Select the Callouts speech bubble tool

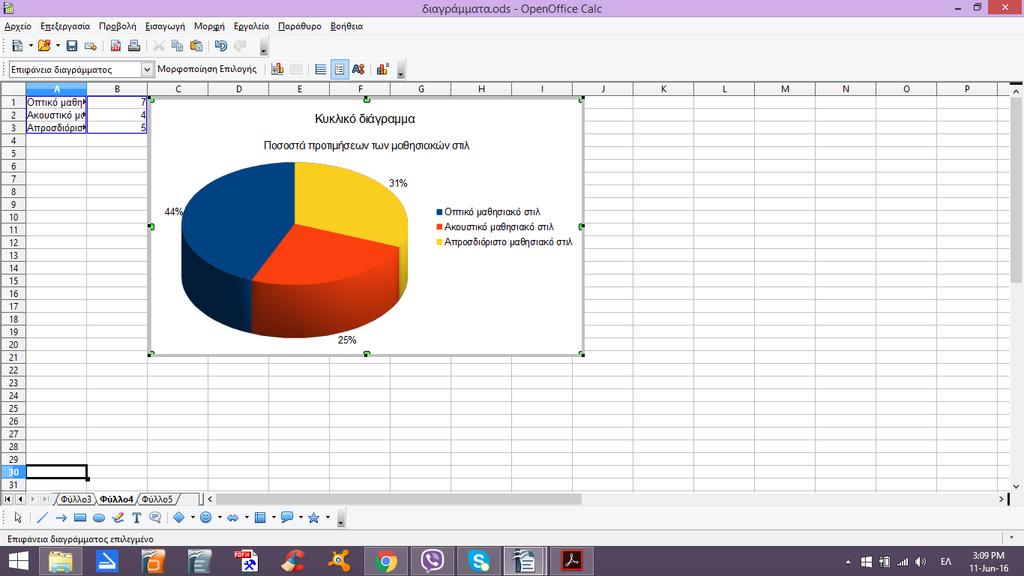(x=155, y=518)
